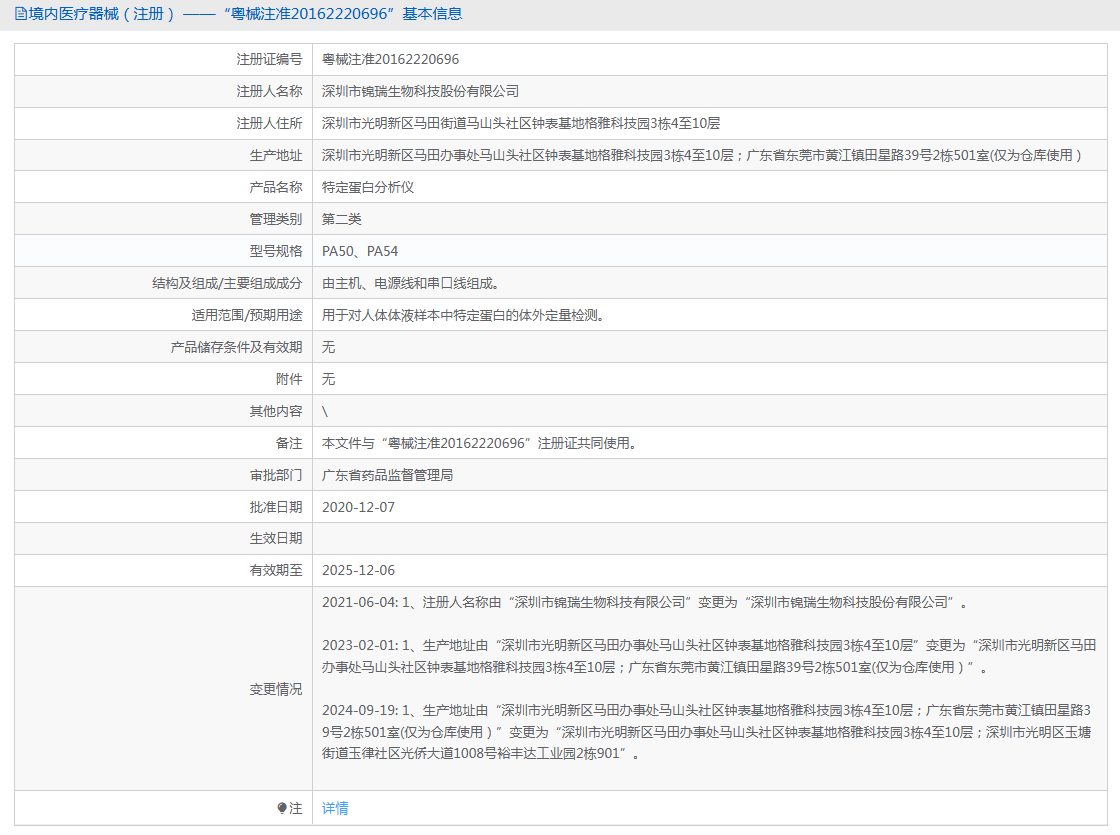Viewport: 1120px width, 835px height.
Task: Select expiry date 2025-12-06
Action: 358,571
